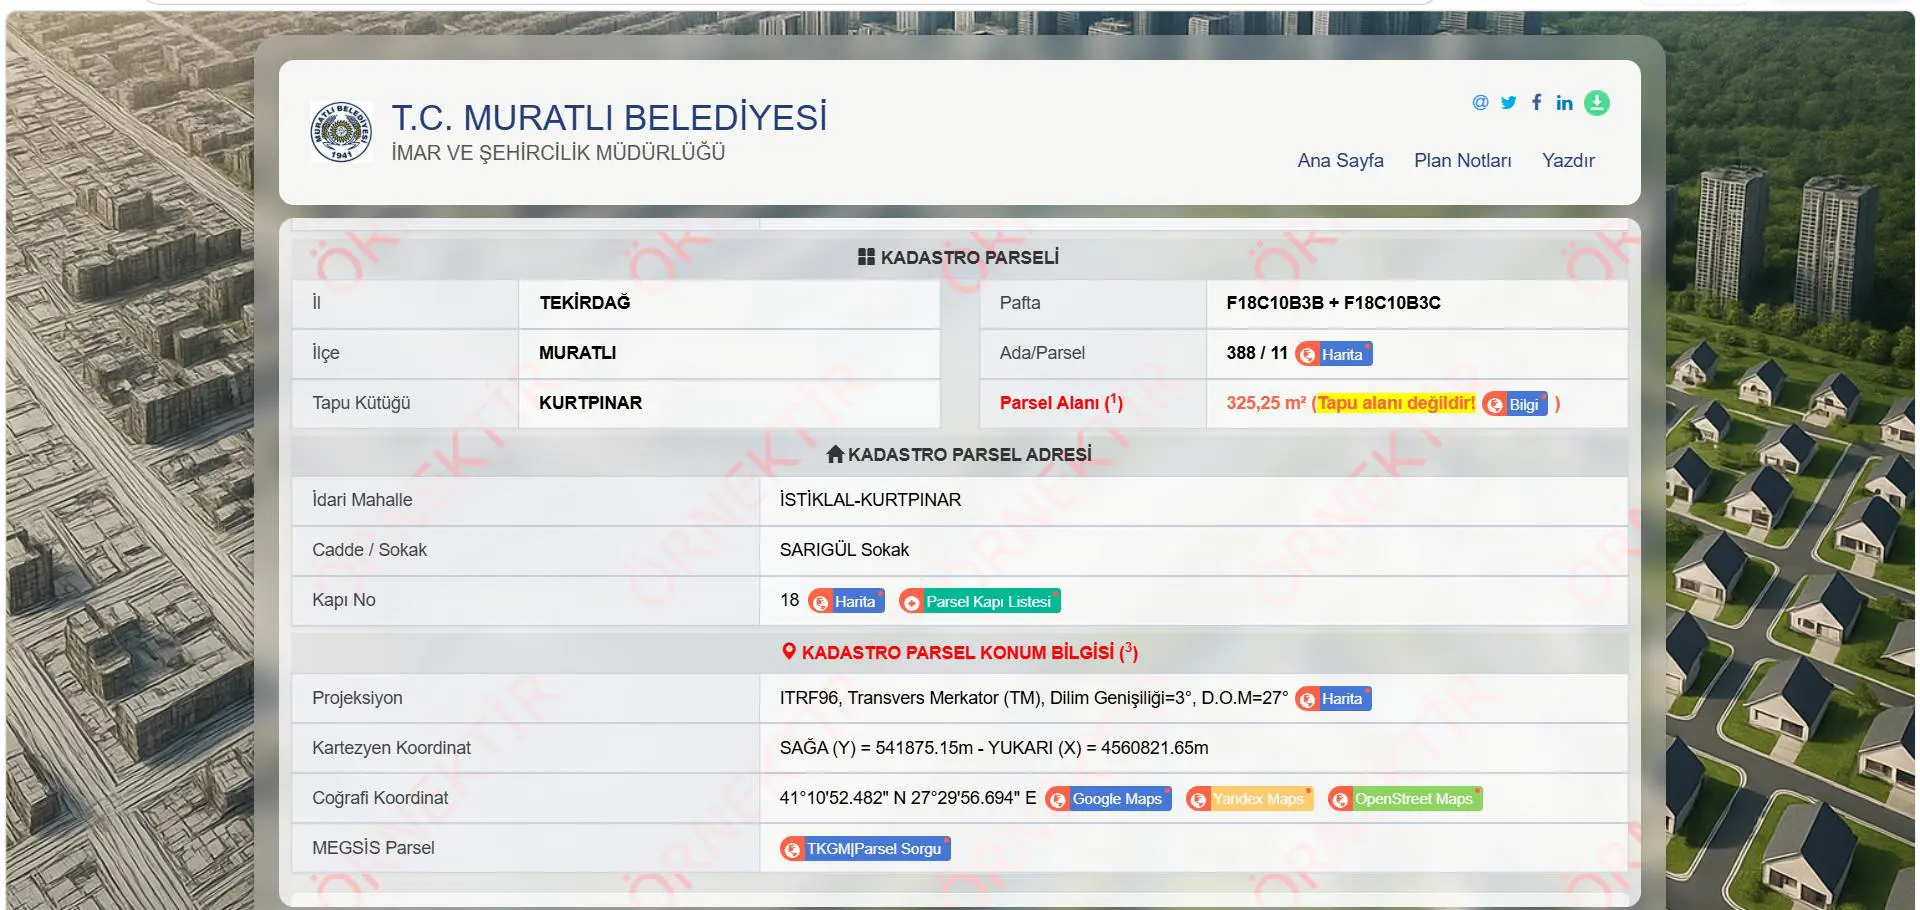
Task: Go to Ana Sayfa
Action: (x=1340, y=161)
